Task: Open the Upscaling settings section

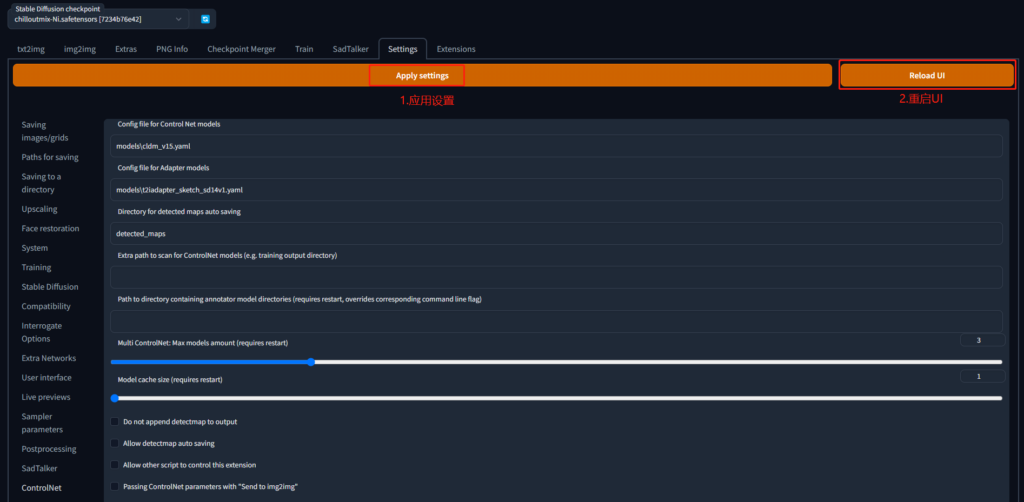Action: [39, 209]
